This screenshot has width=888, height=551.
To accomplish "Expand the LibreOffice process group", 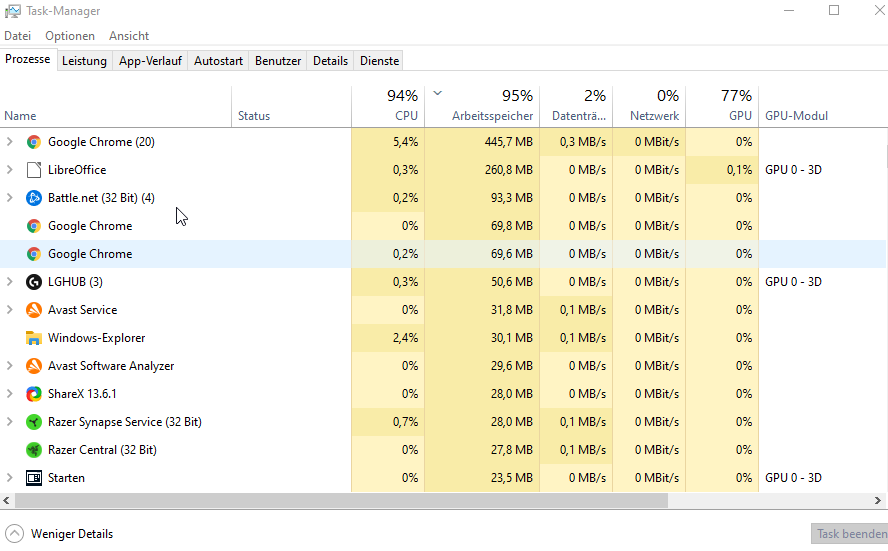I will click(x=10, y=170).
